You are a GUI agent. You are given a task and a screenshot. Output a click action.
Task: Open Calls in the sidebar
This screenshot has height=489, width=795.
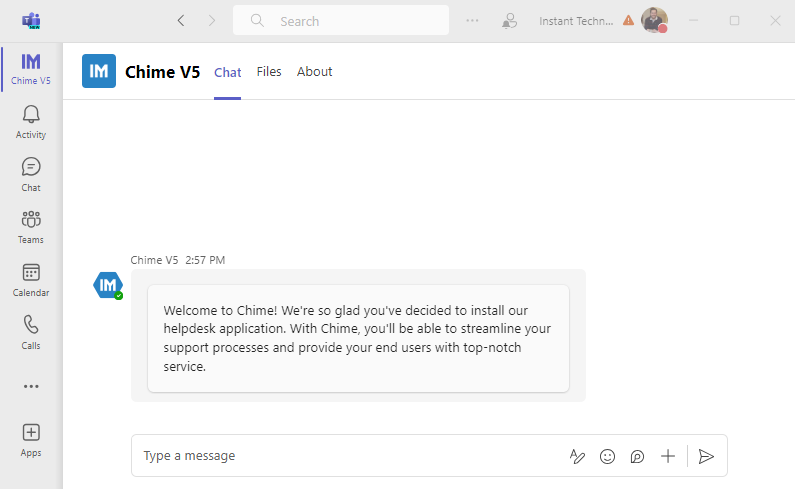coord(31,333)
